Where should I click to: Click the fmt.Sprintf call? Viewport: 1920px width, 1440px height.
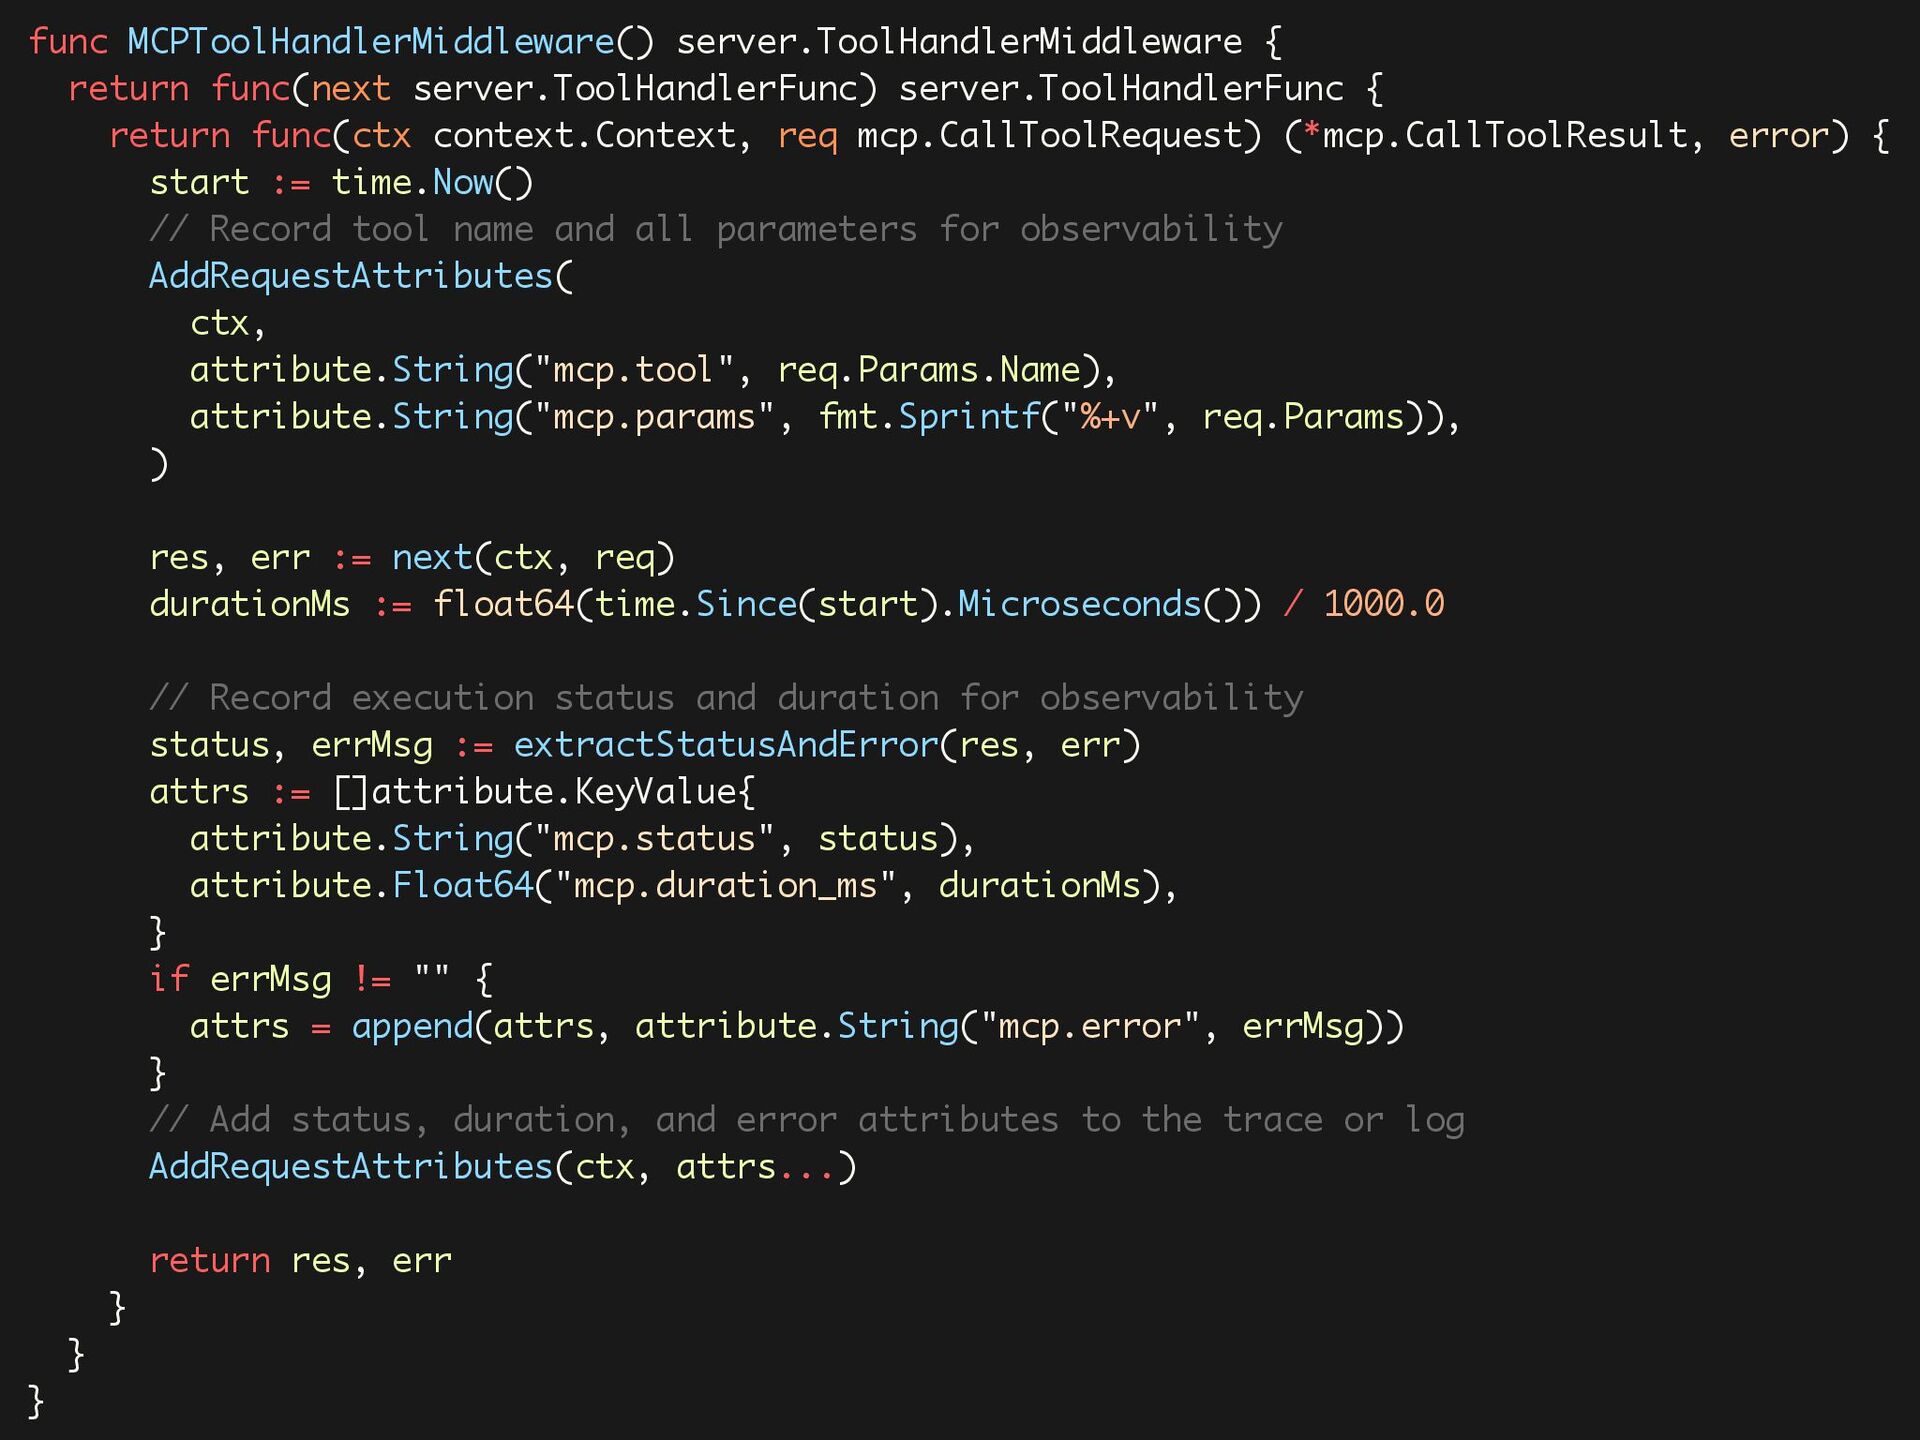(x=928, y=417)
